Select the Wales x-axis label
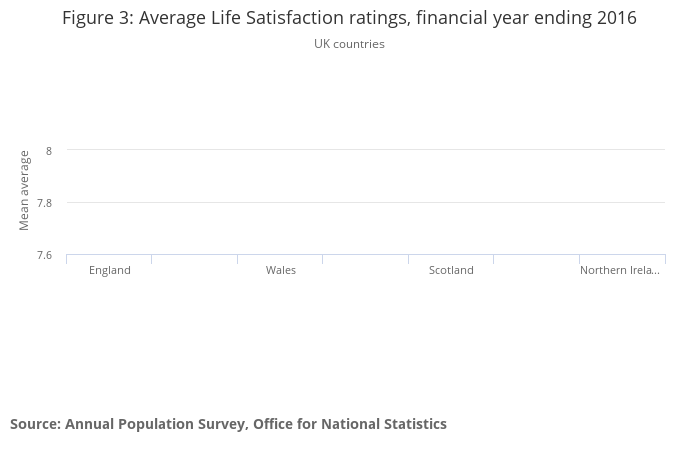This screenshot has width=700, height=451. [281, 270]
